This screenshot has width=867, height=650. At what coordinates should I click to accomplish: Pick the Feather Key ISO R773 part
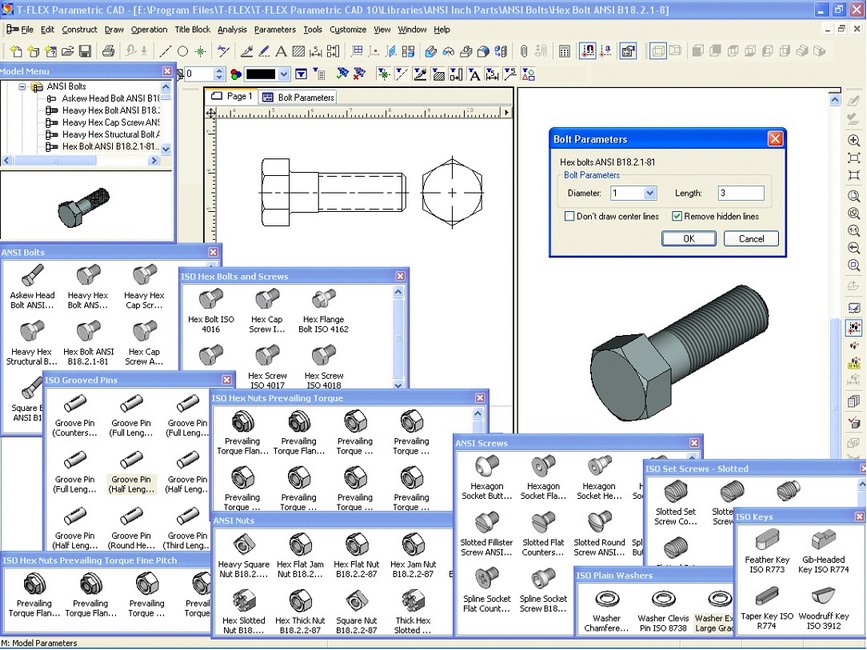coord(766,542)
